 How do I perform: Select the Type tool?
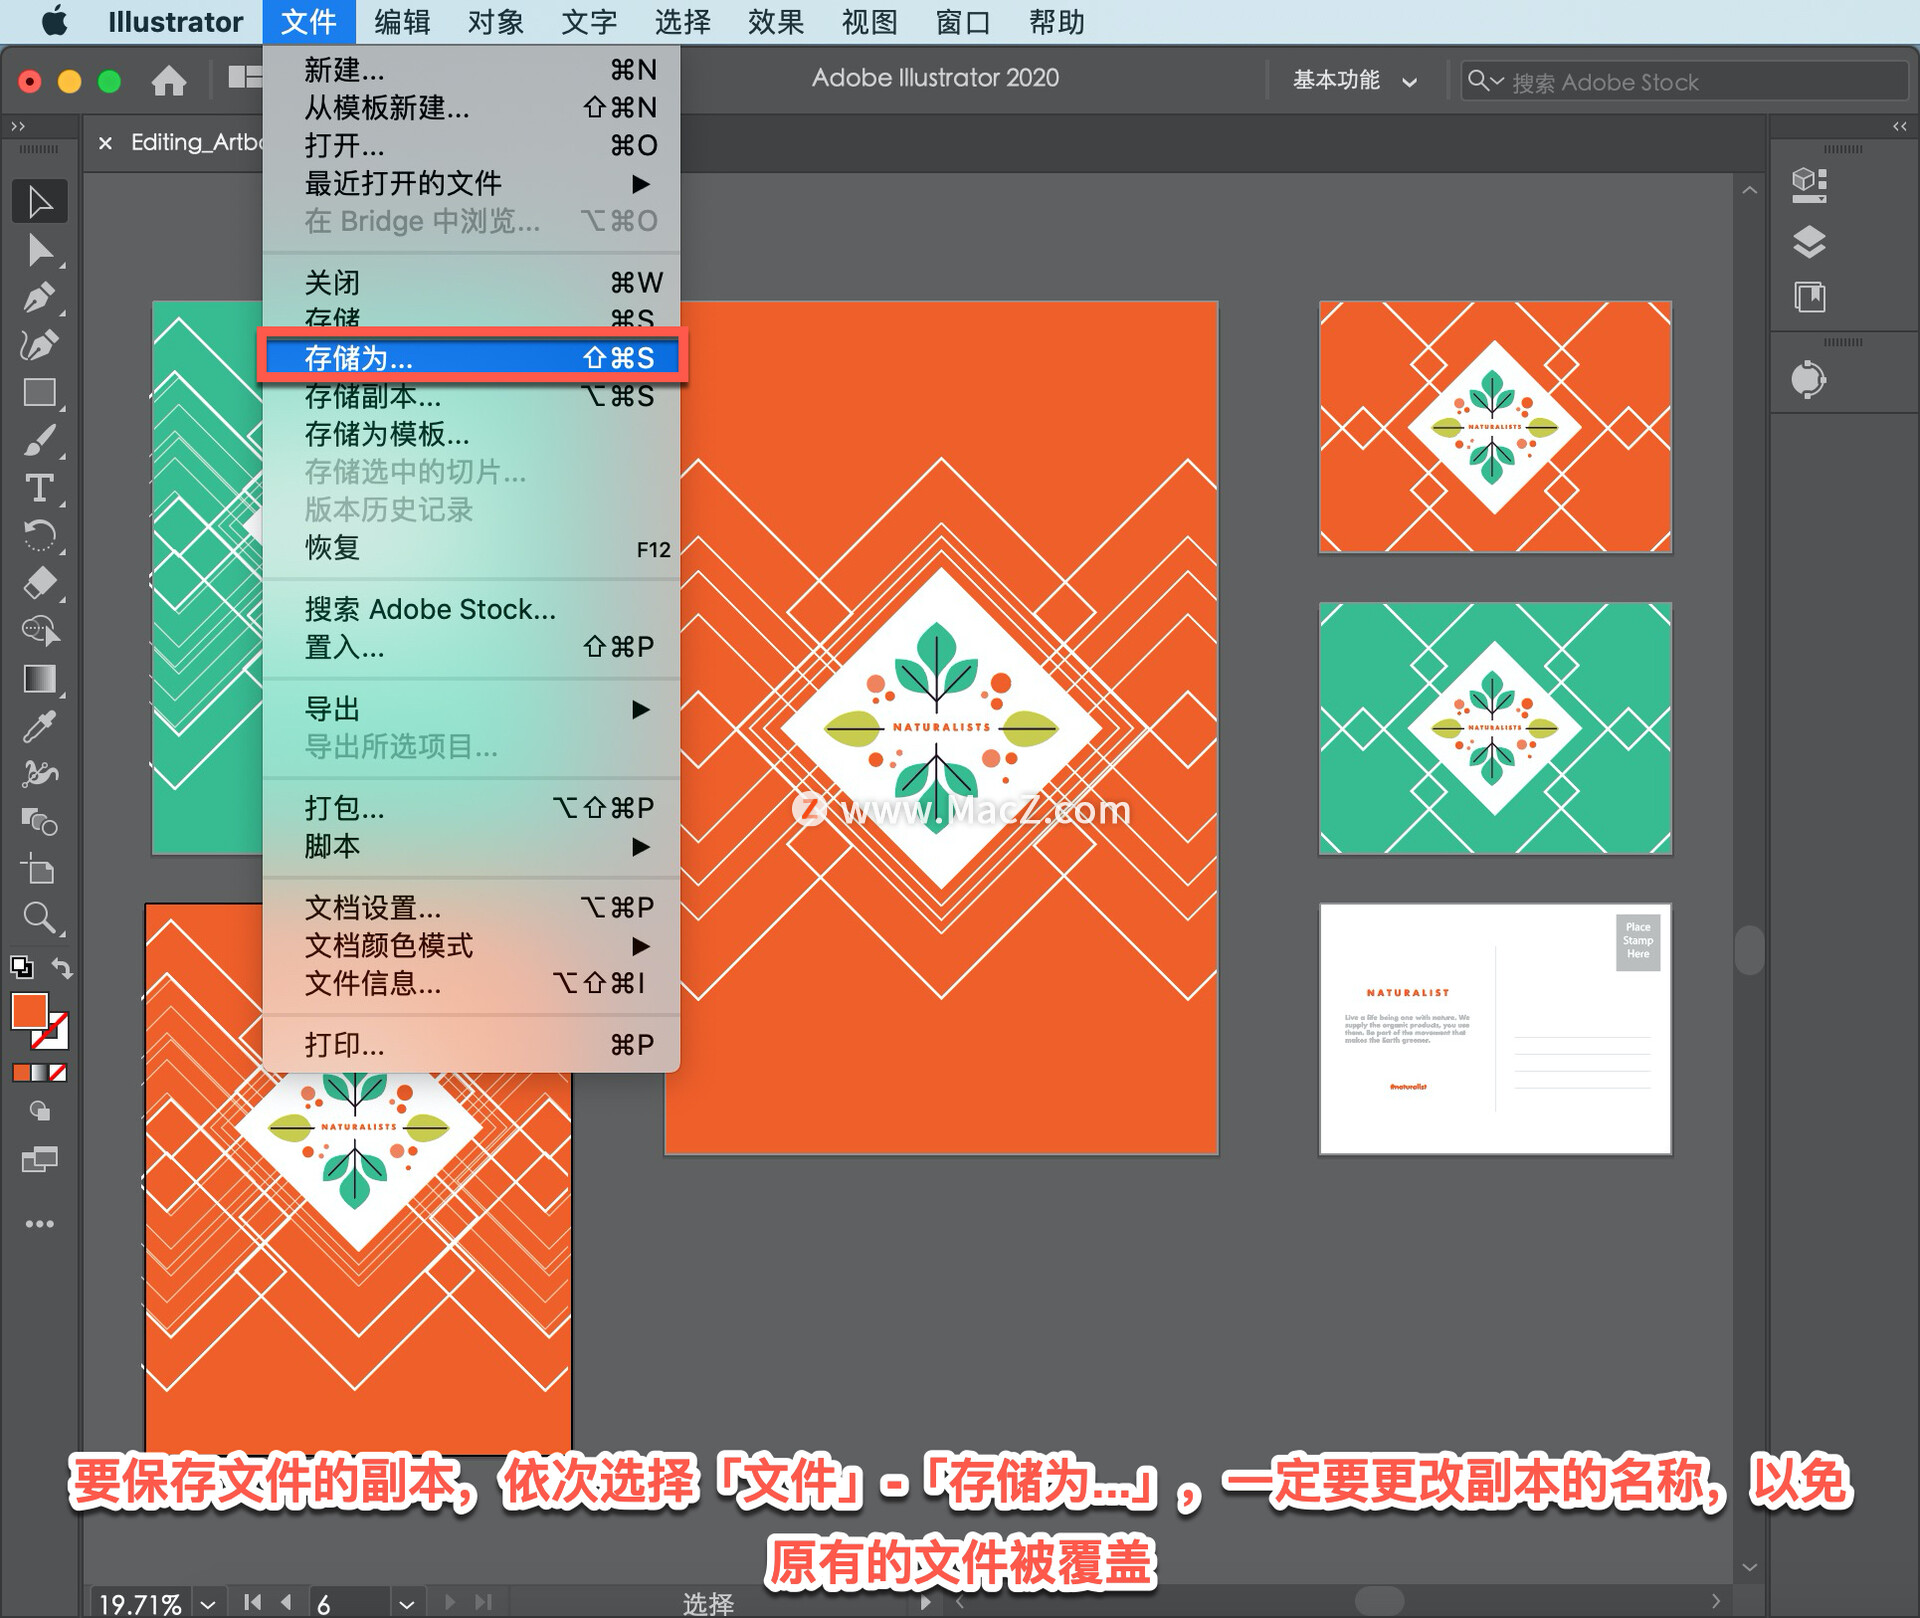(39, 488)
